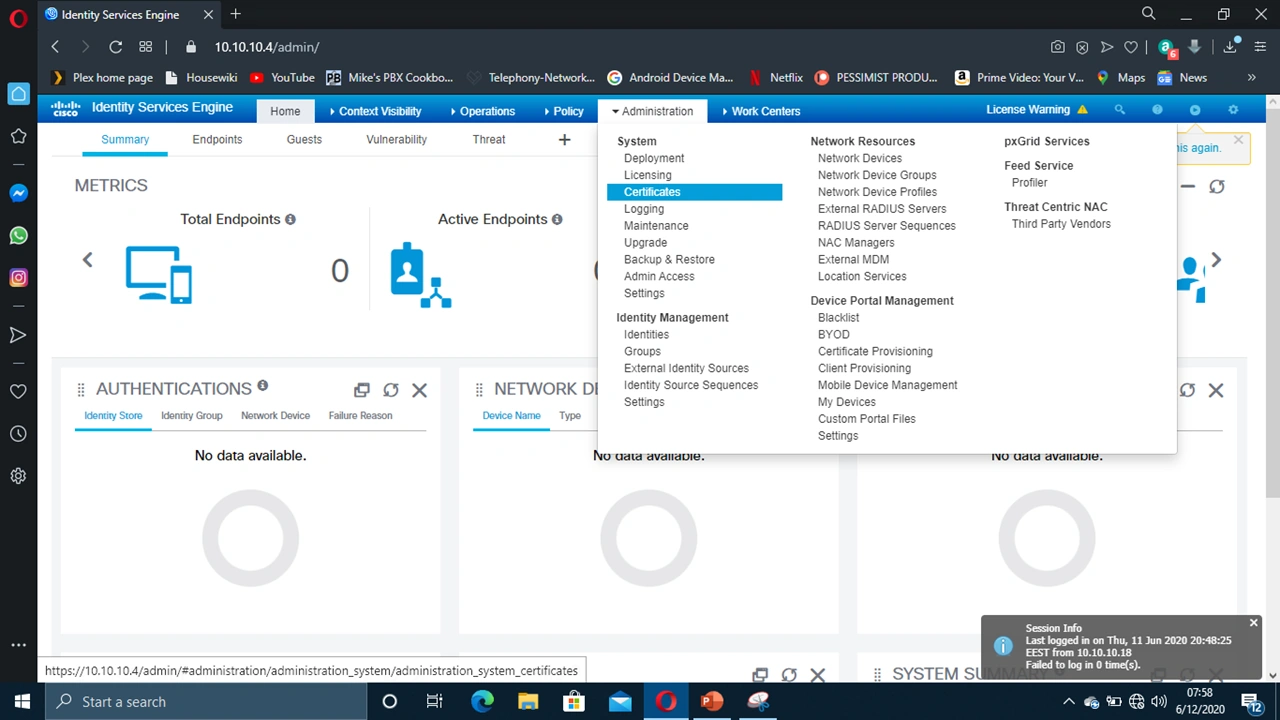Open the ISE system settings gear
Viewport: 1280px width, 720px height.
[1233, 110]
